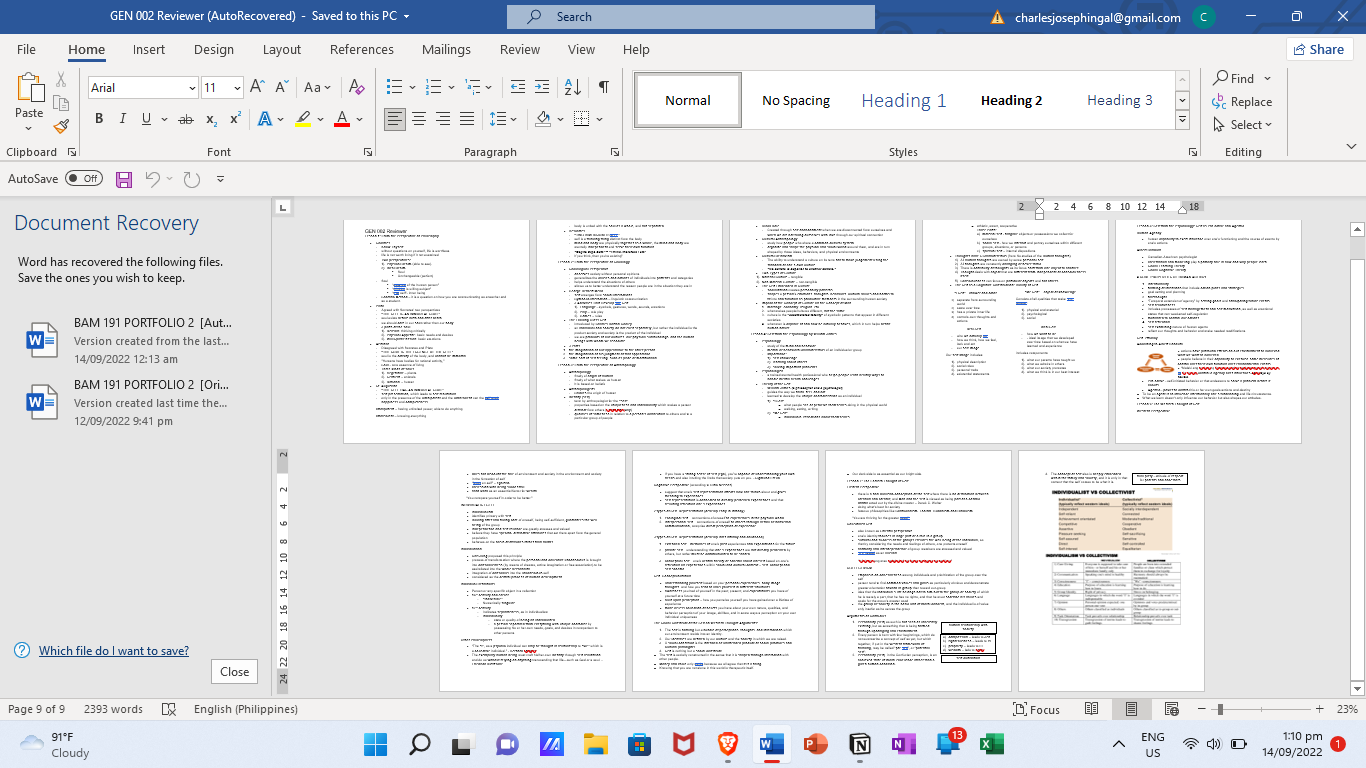
Task: Open Replace in the Editing group
Action: 1242,102
